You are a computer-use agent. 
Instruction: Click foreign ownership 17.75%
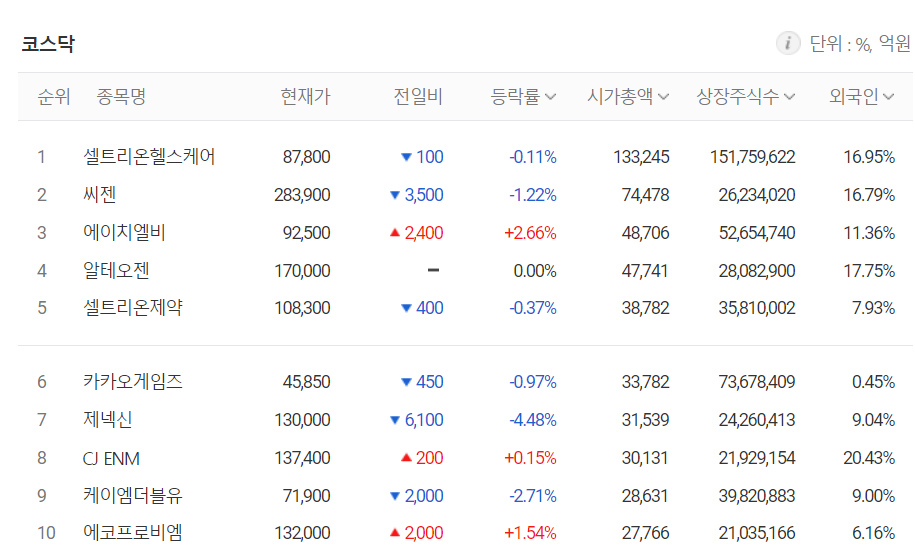[869, 271]
